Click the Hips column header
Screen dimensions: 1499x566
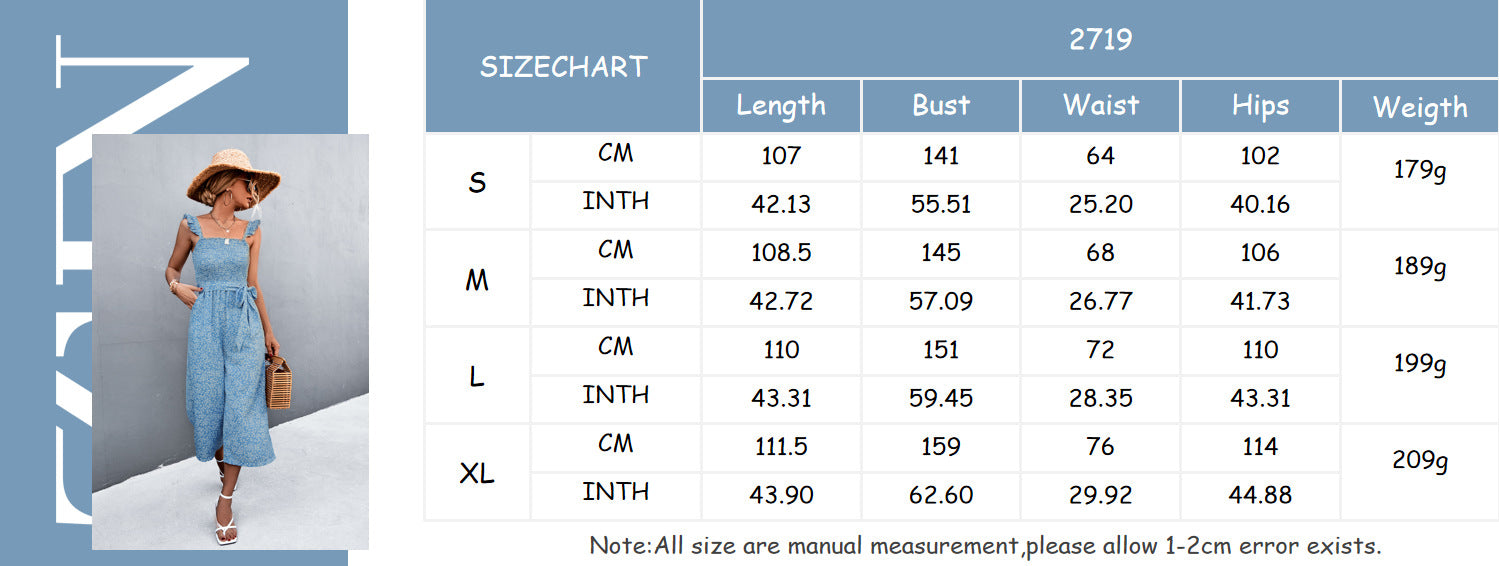click(x=1260, y=106)
